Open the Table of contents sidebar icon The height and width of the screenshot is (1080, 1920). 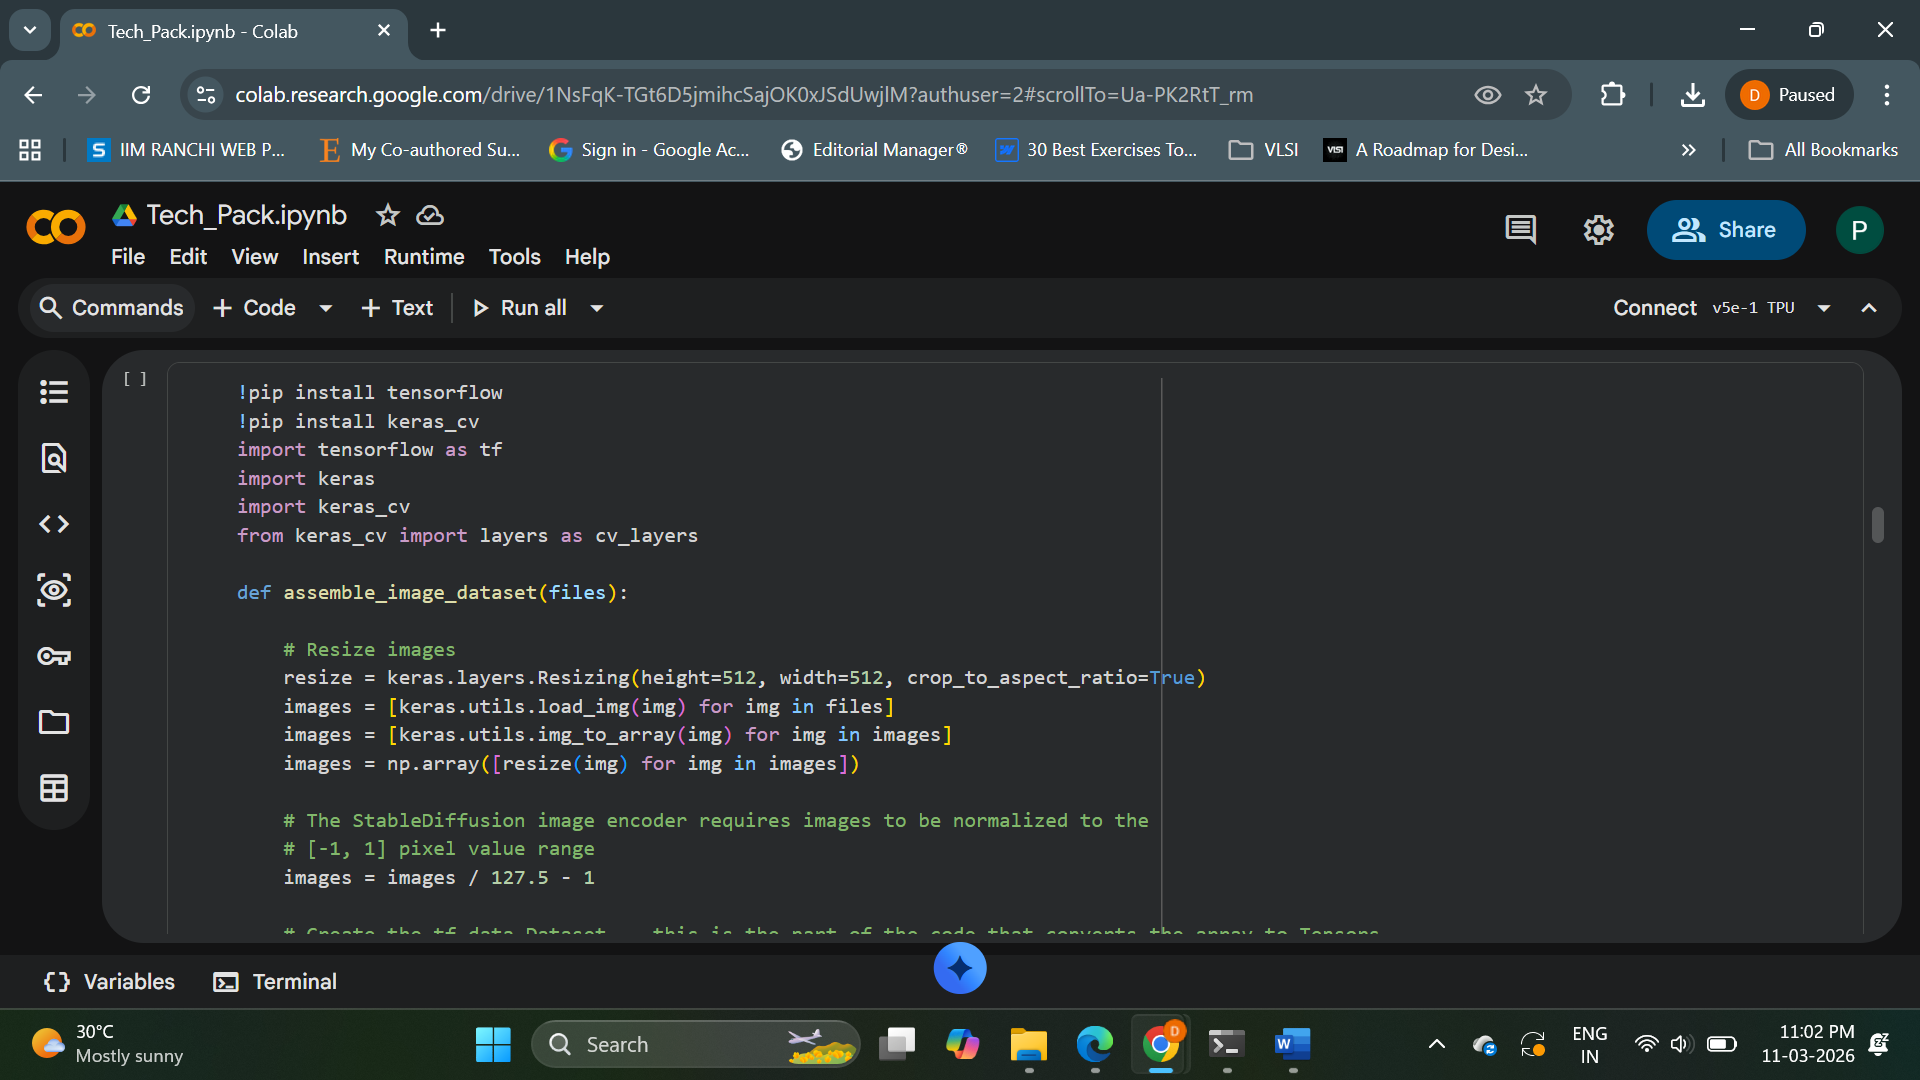[54, 392]
